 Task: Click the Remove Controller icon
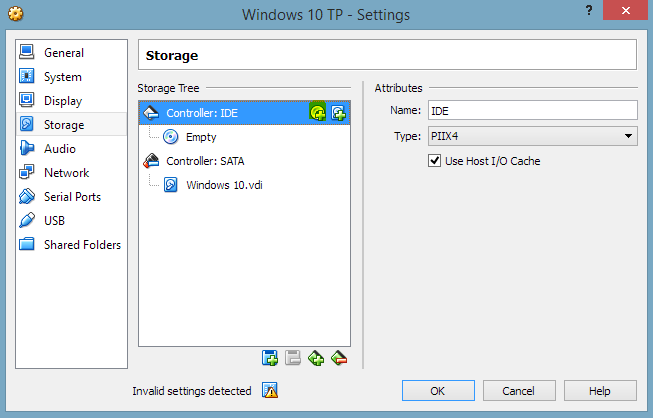point(293,358)
